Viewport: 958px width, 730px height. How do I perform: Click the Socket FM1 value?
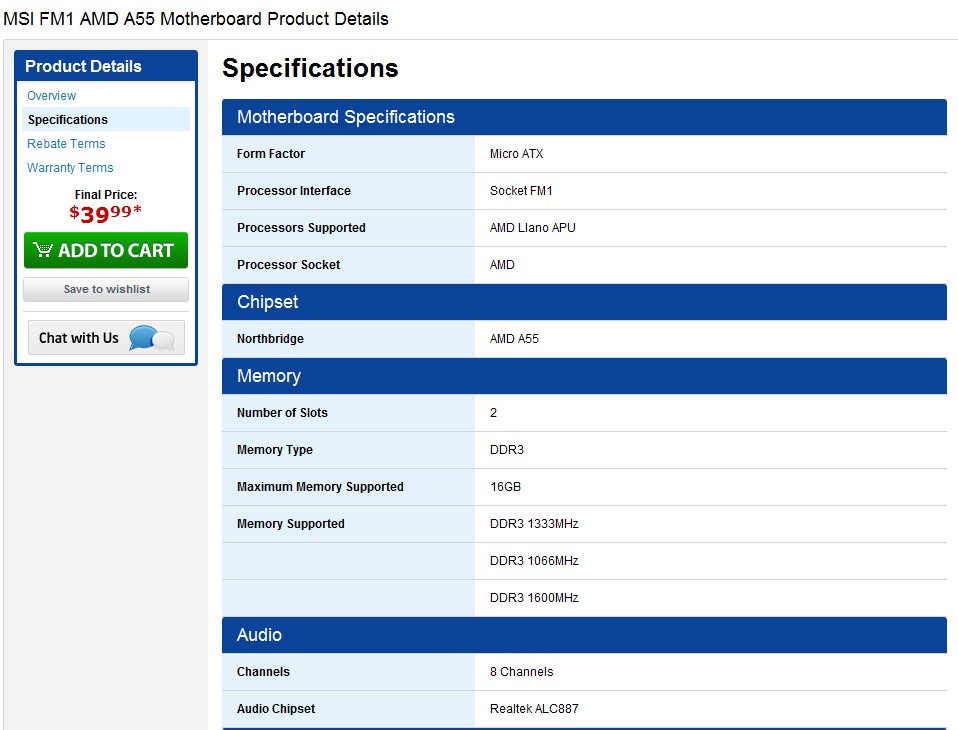(521, 191)
